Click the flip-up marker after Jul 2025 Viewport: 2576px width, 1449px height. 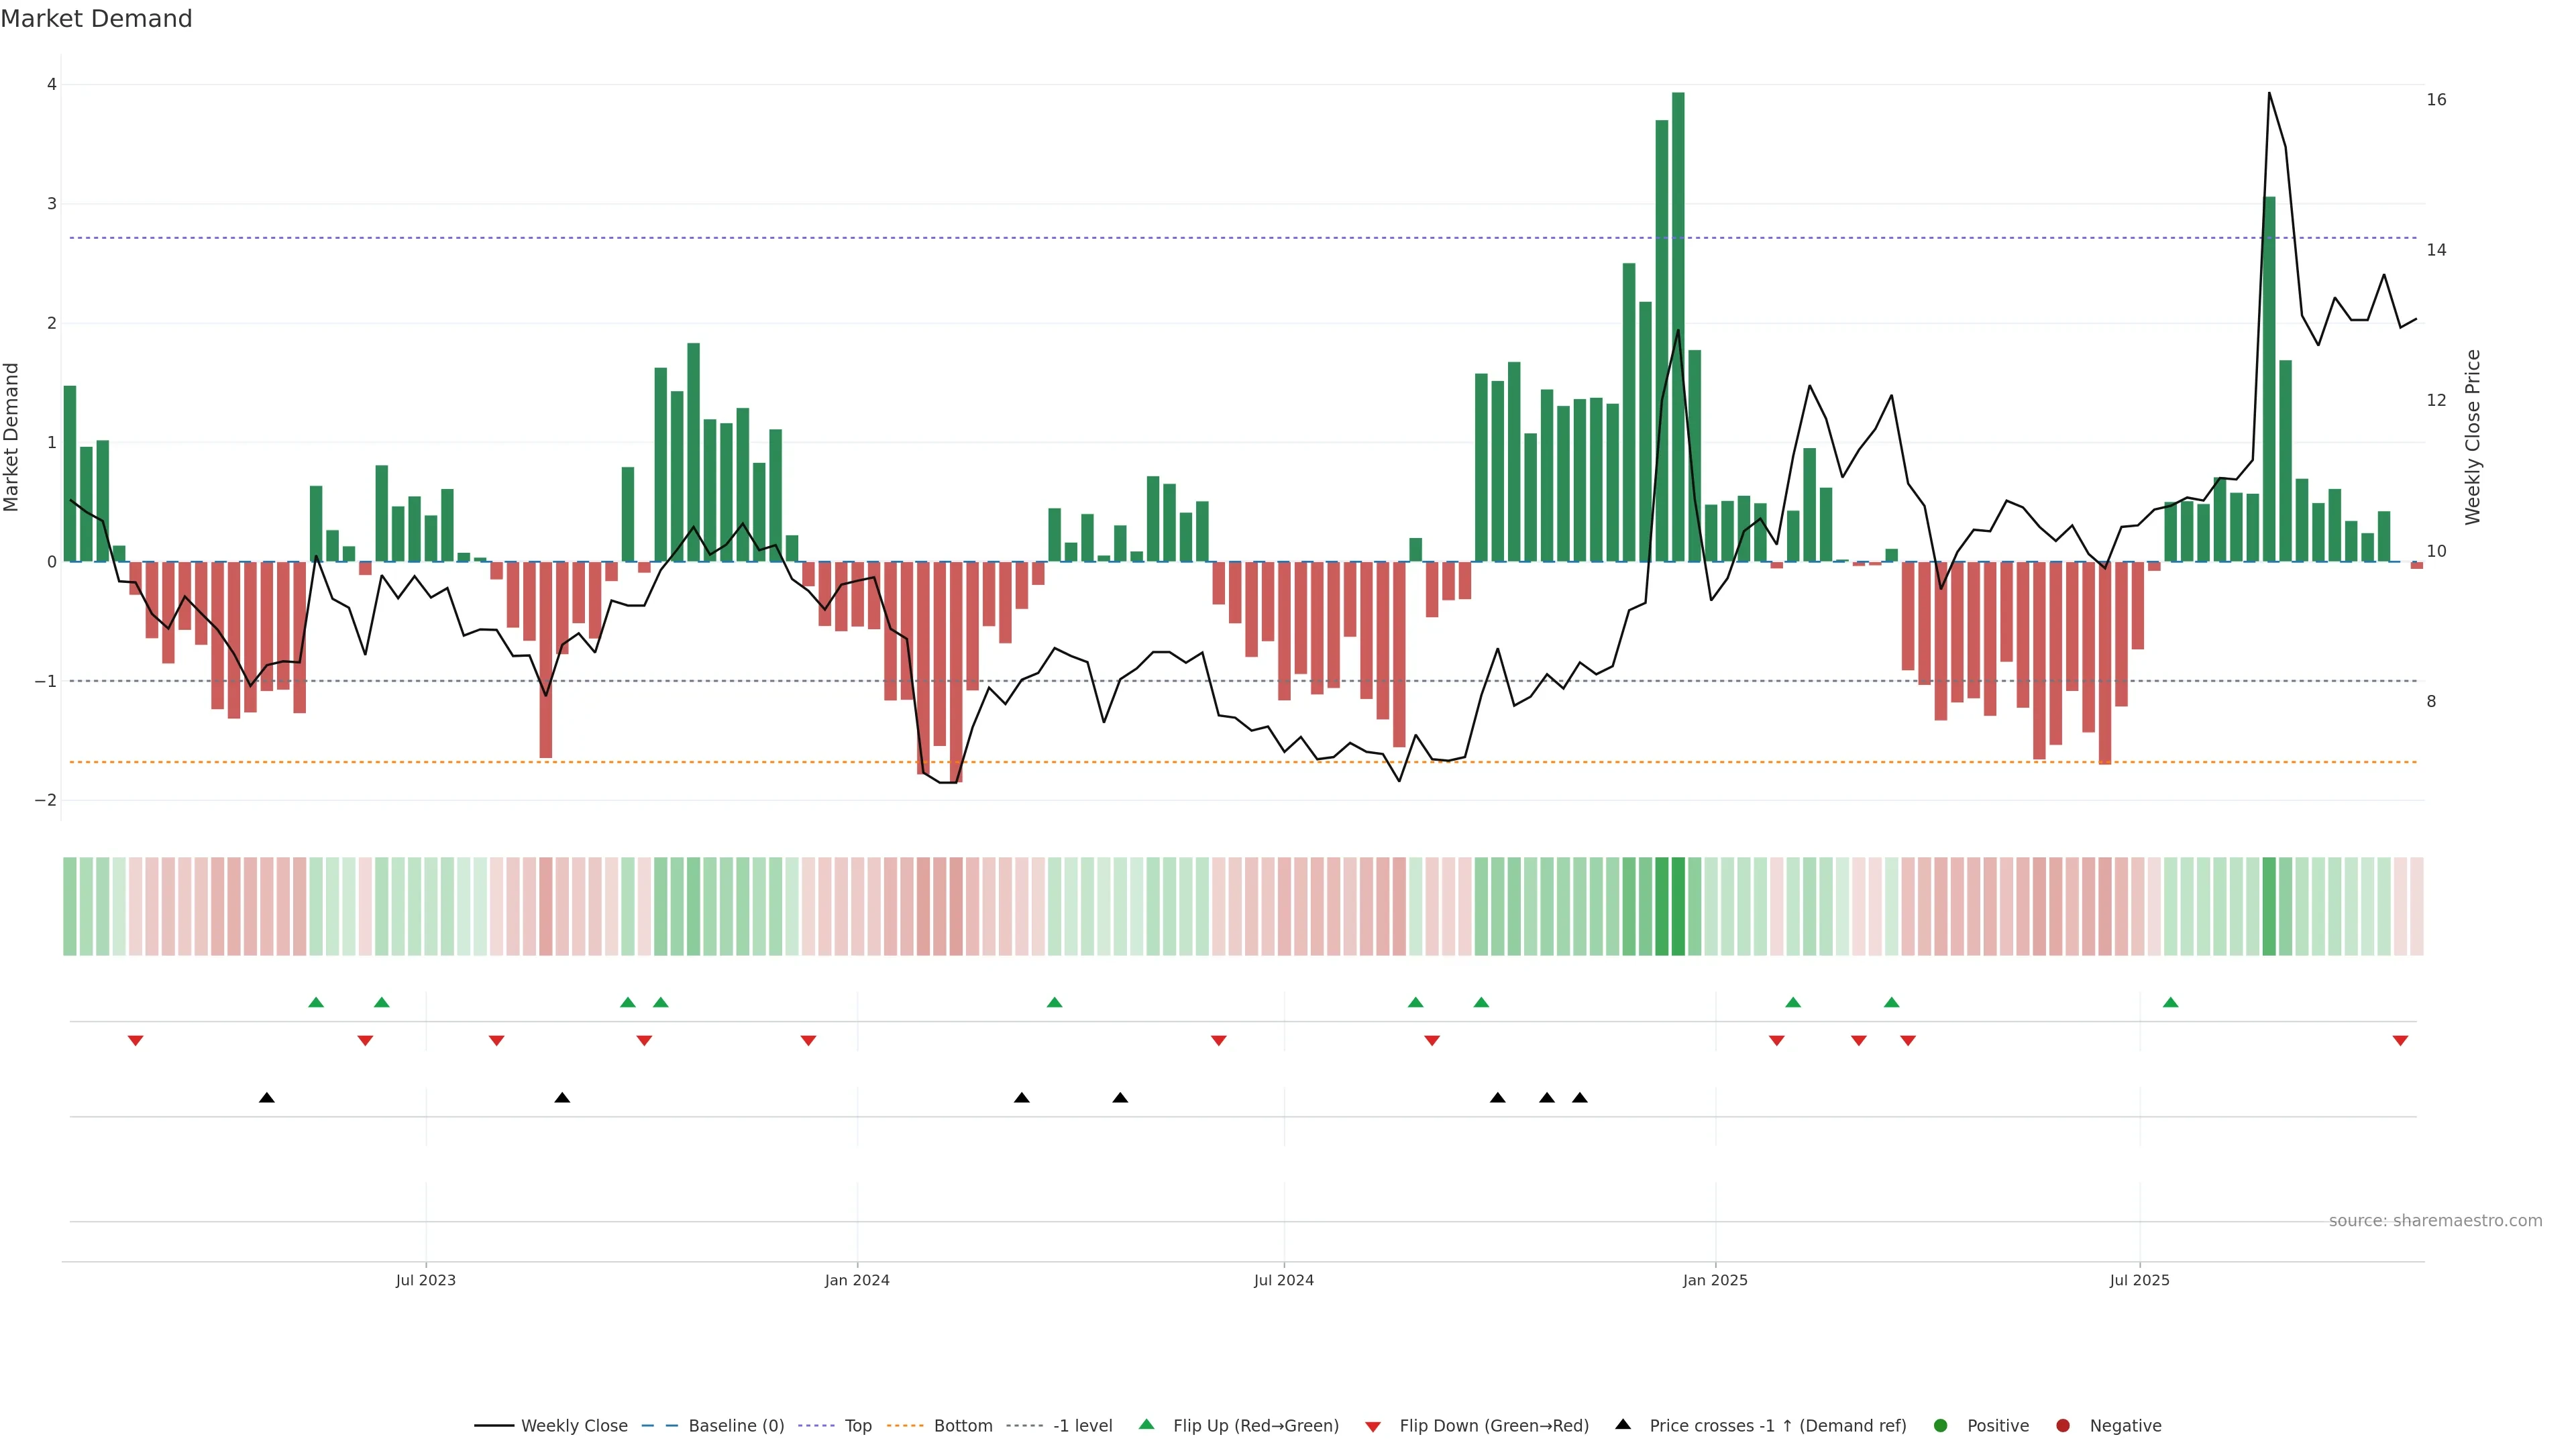pyautogui.click(x=2170, y=1002)
